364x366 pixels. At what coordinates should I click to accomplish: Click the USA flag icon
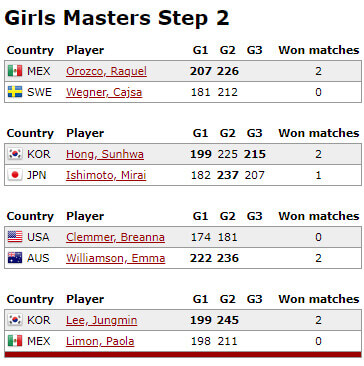tap(15, 237)
